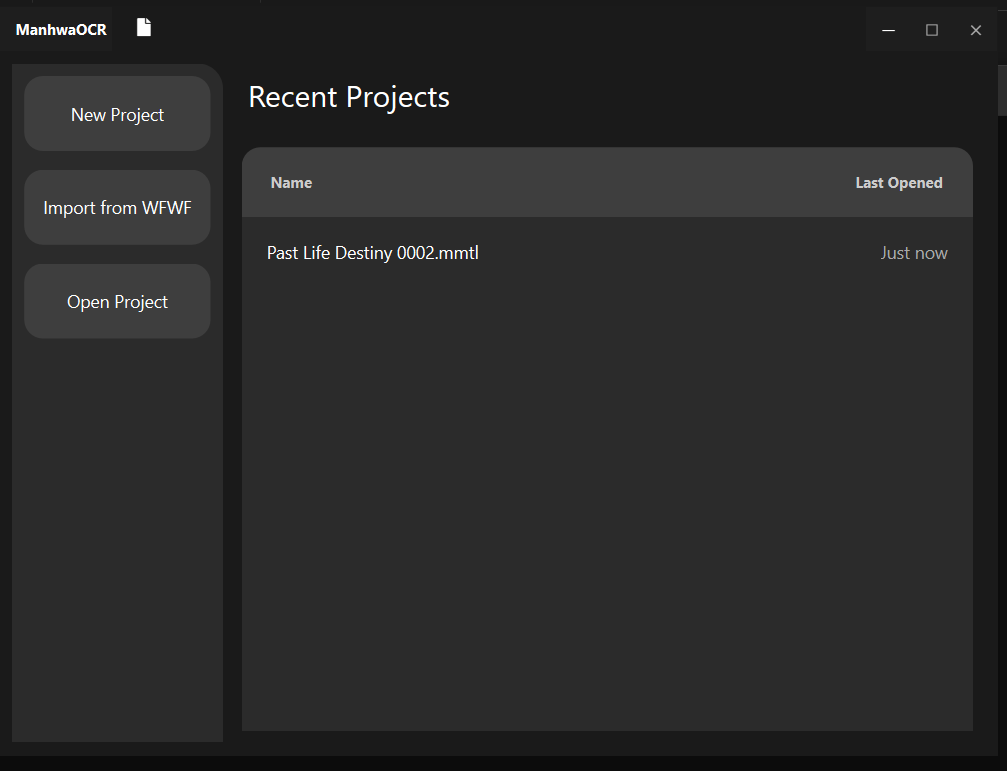Screen dimensions: 1007x771
Task: Grab the vertical scrollbar thumb at right edge
Action: coord(1001,90)
